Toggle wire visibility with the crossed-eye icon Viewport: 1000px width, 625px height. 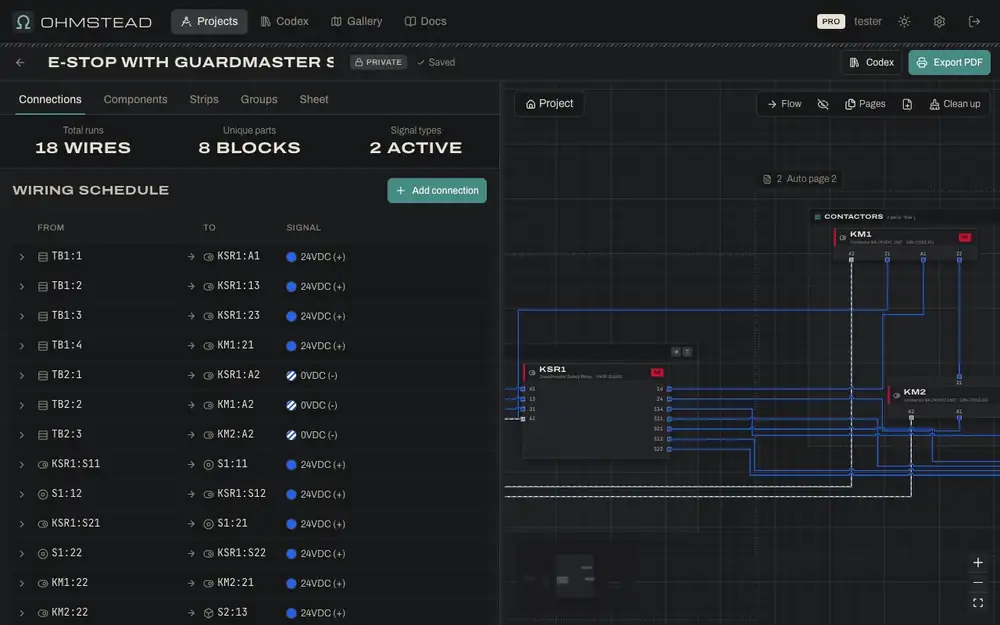tap(823, 104)
